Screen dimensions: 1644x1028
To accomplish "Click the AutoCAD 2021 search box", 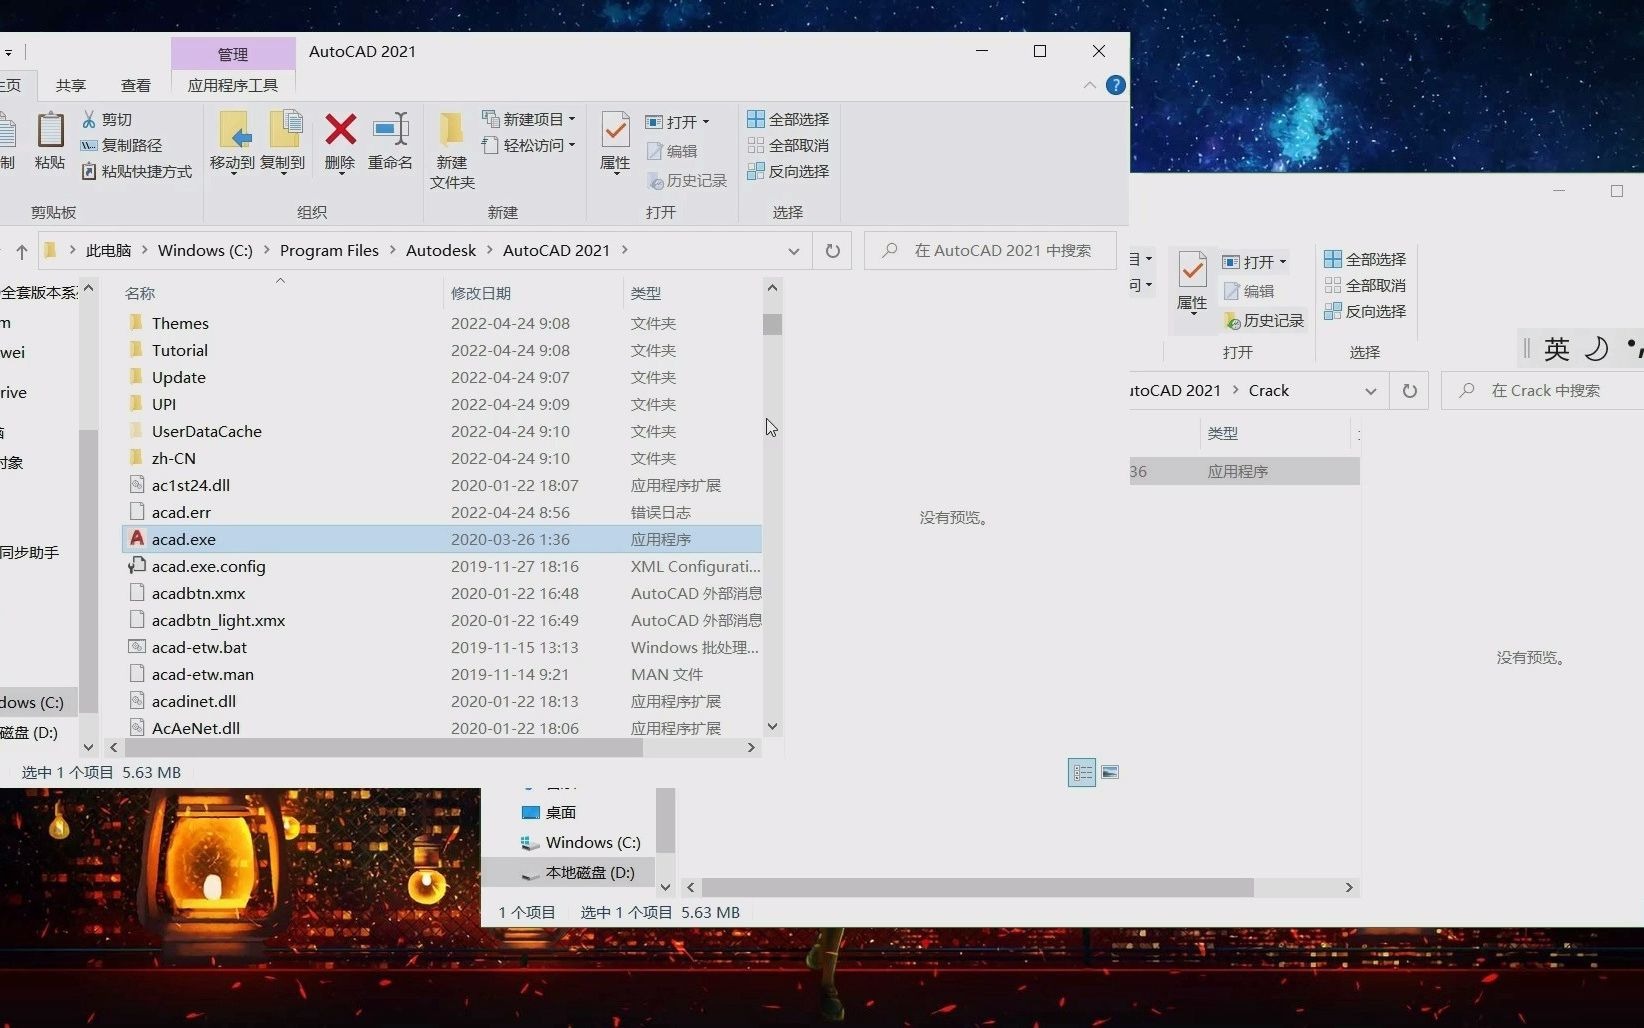I will point(990,250).
